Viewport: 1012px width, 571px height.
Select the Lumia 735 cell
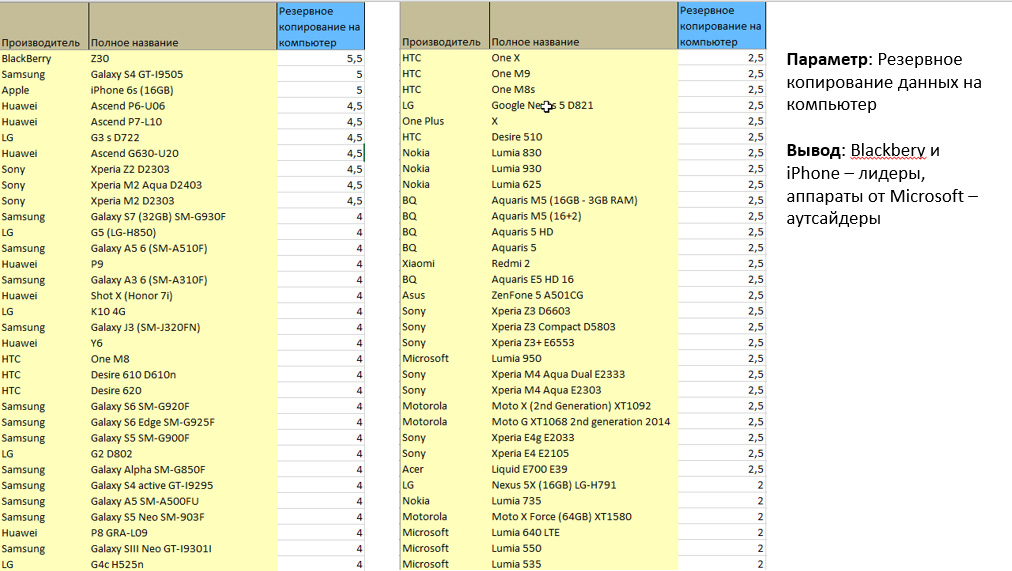coord(584,501)
